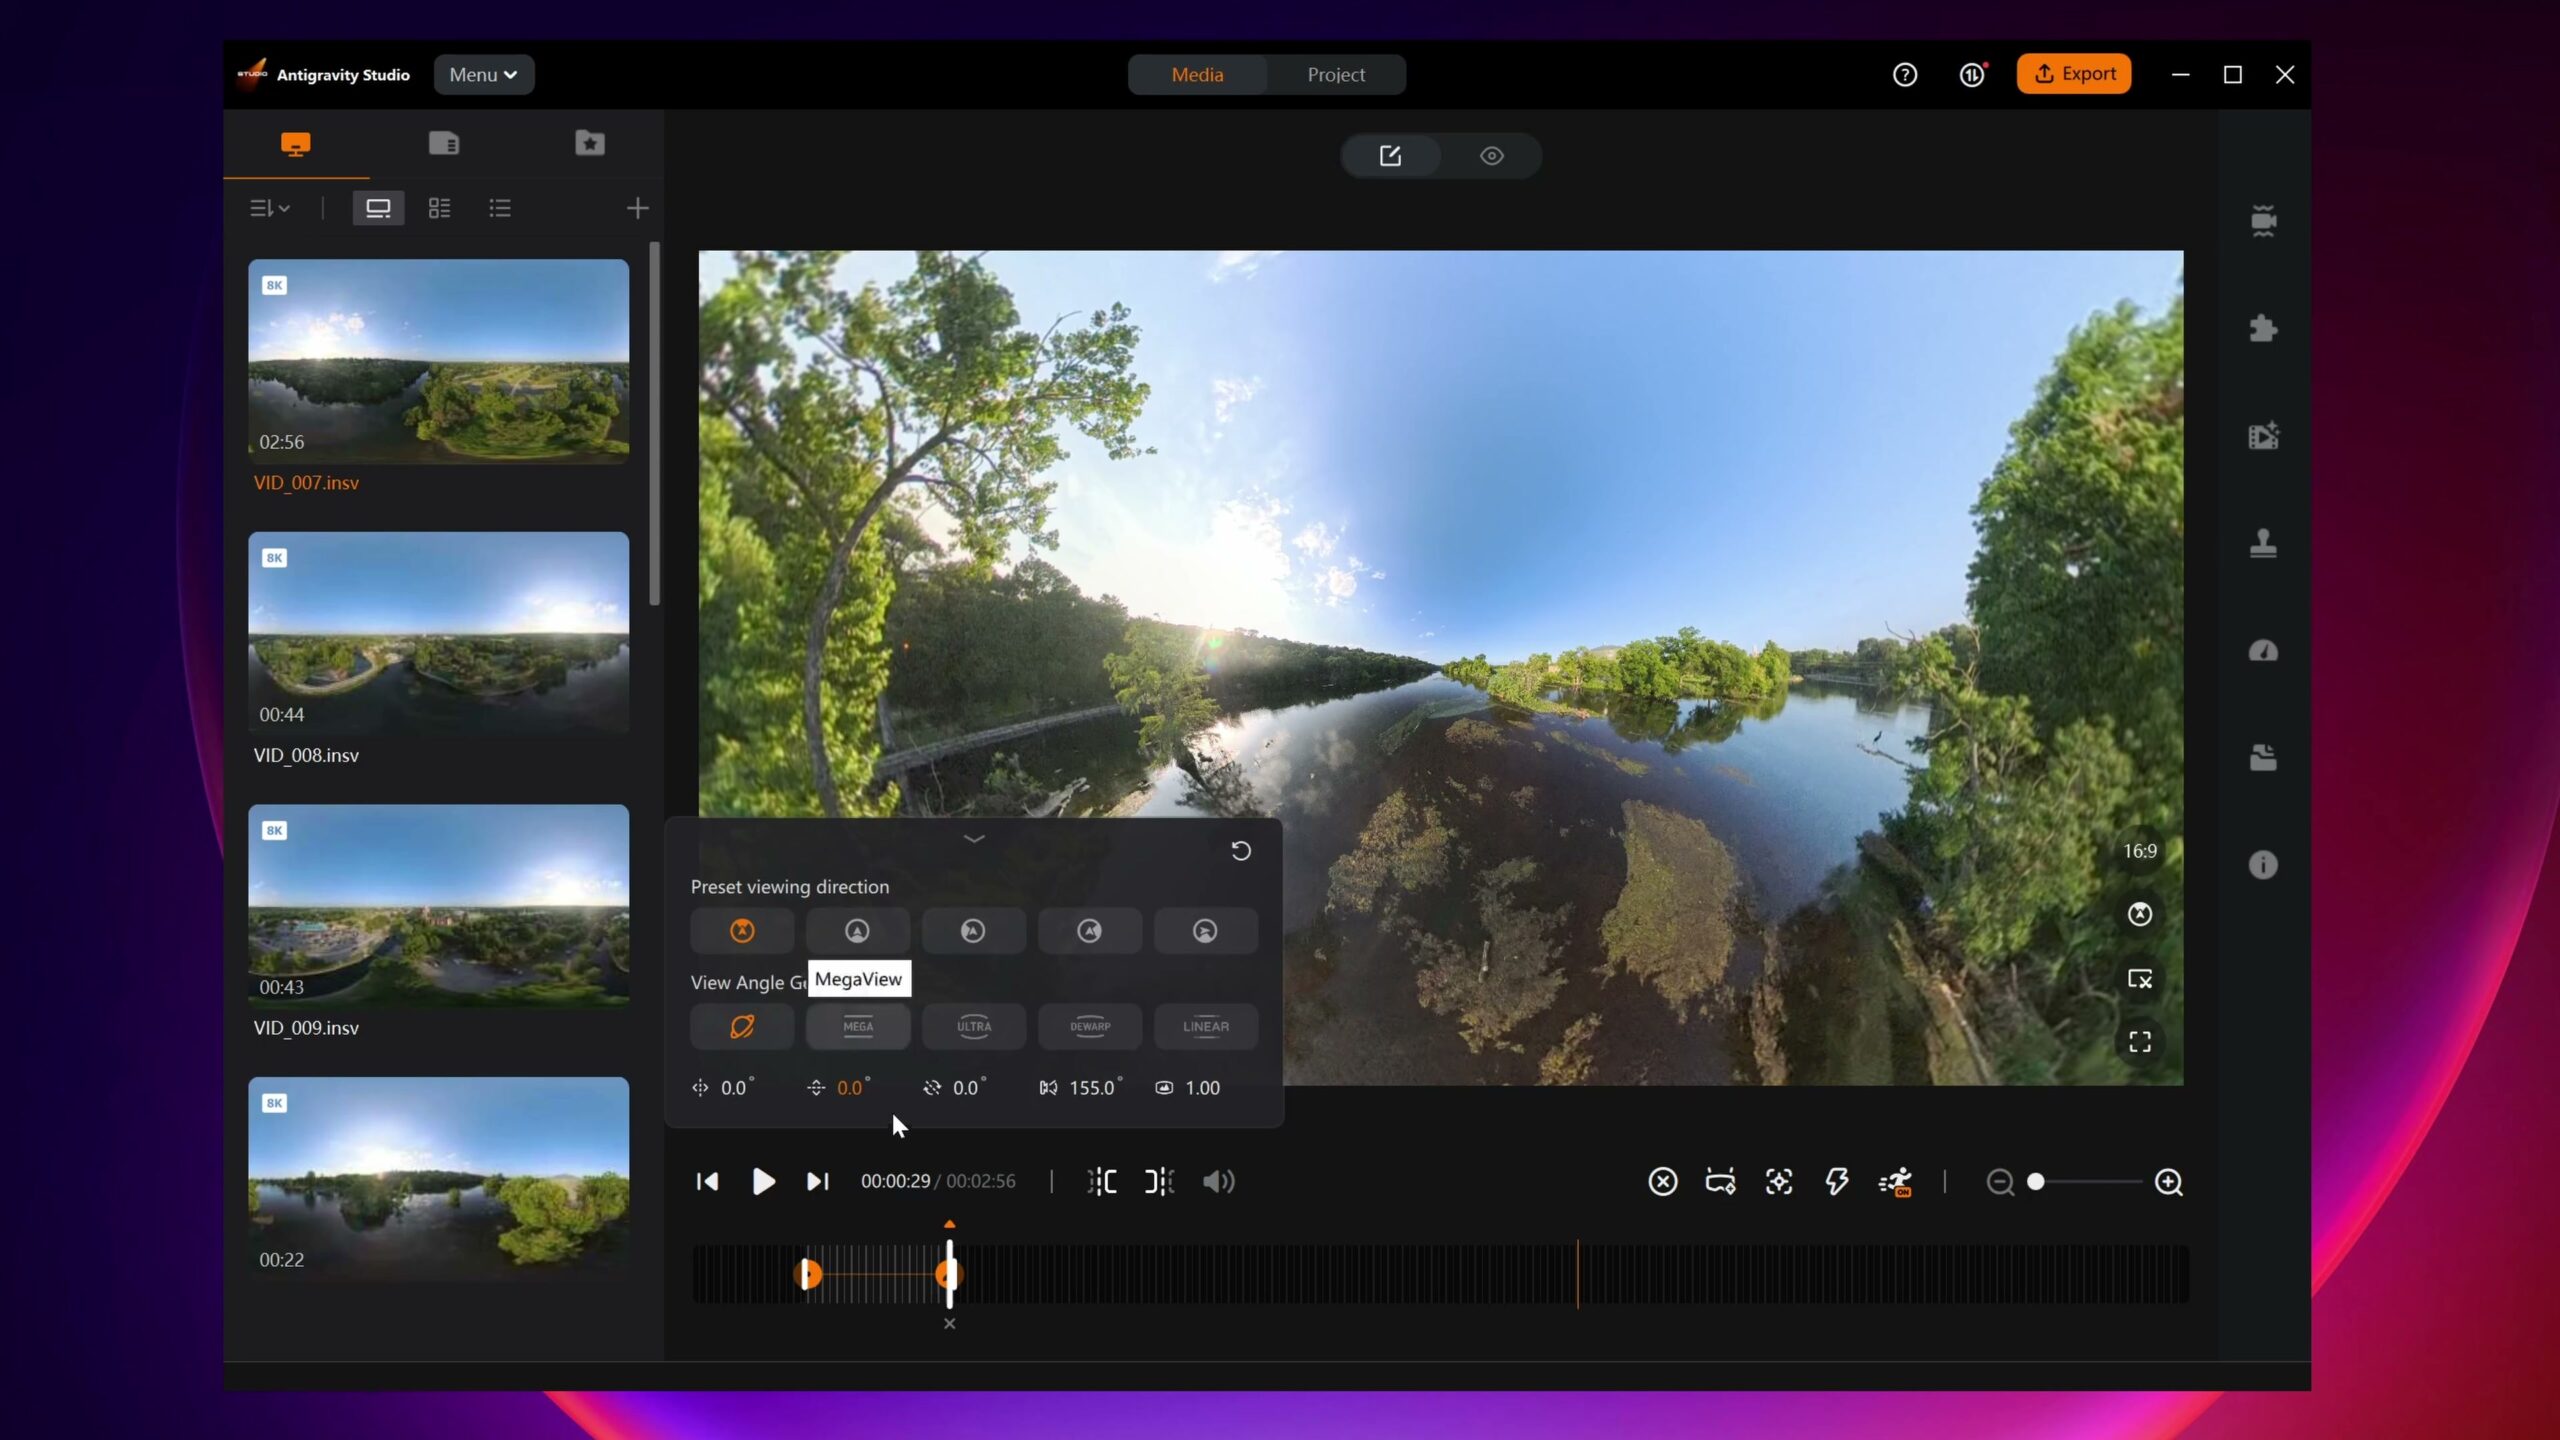Click the pan angle value 0.0
The width and height of the screenshot is (2560, 1440).
pyautogui.click(x=737, y=1088)
